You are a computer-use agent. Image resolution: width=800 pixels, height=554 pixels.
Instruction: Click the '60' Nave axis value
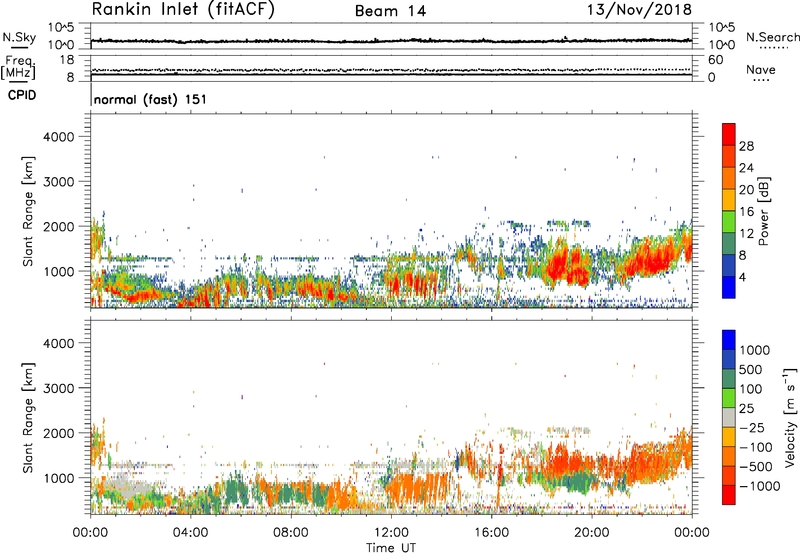pos(716,60)
